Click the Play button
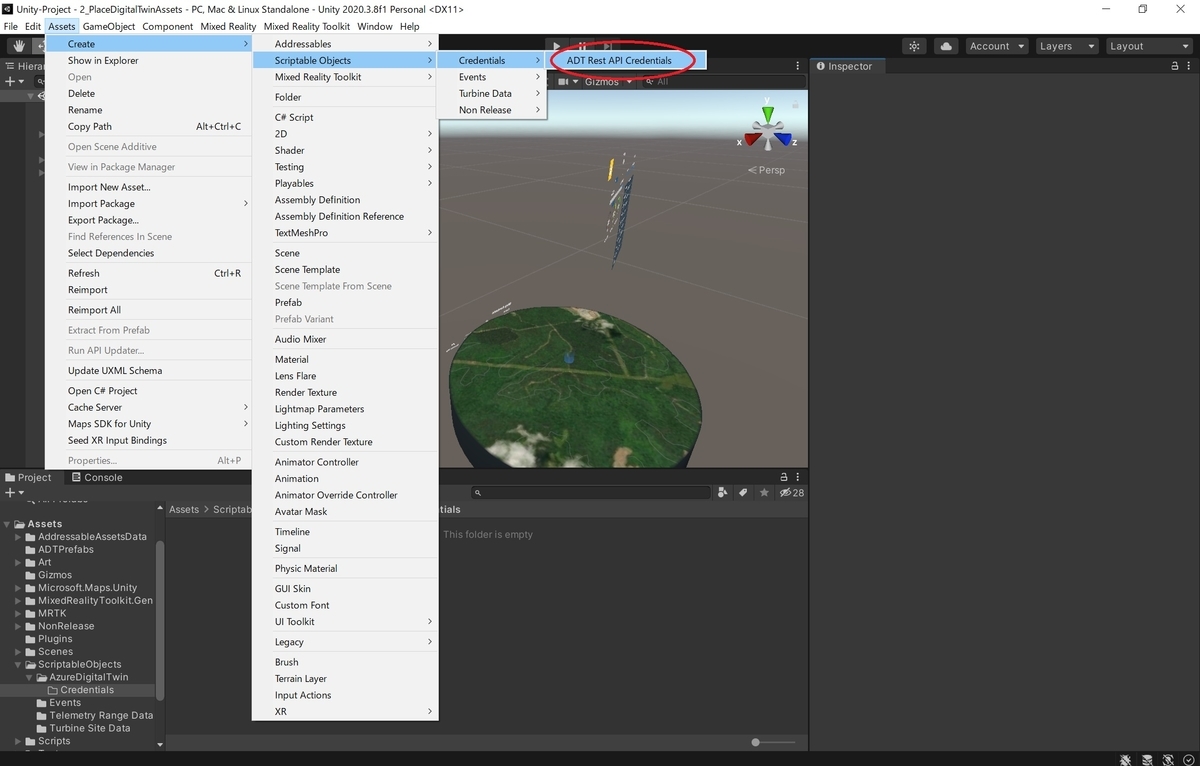 557,46
